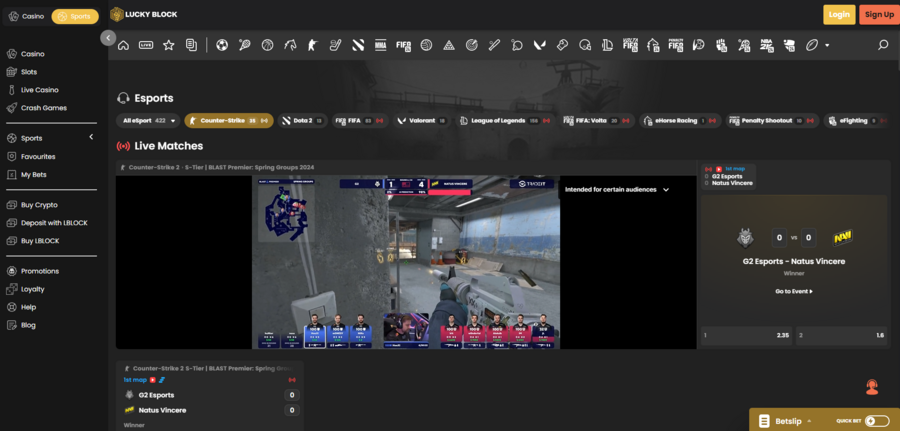Screen dimensions: 900x431
Task: Select FIFA: Volta esport tab
Action: 596,121
